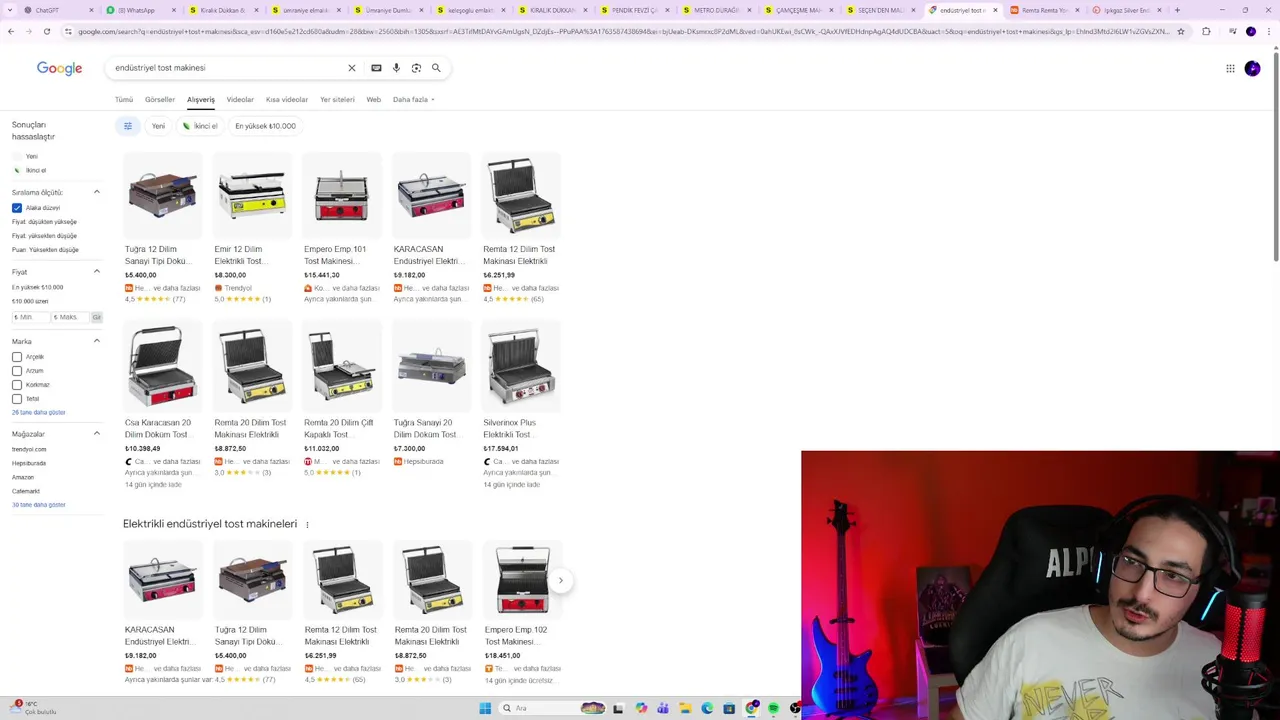Switch to the WhatsApp browser tab

[x=140, y=10]
